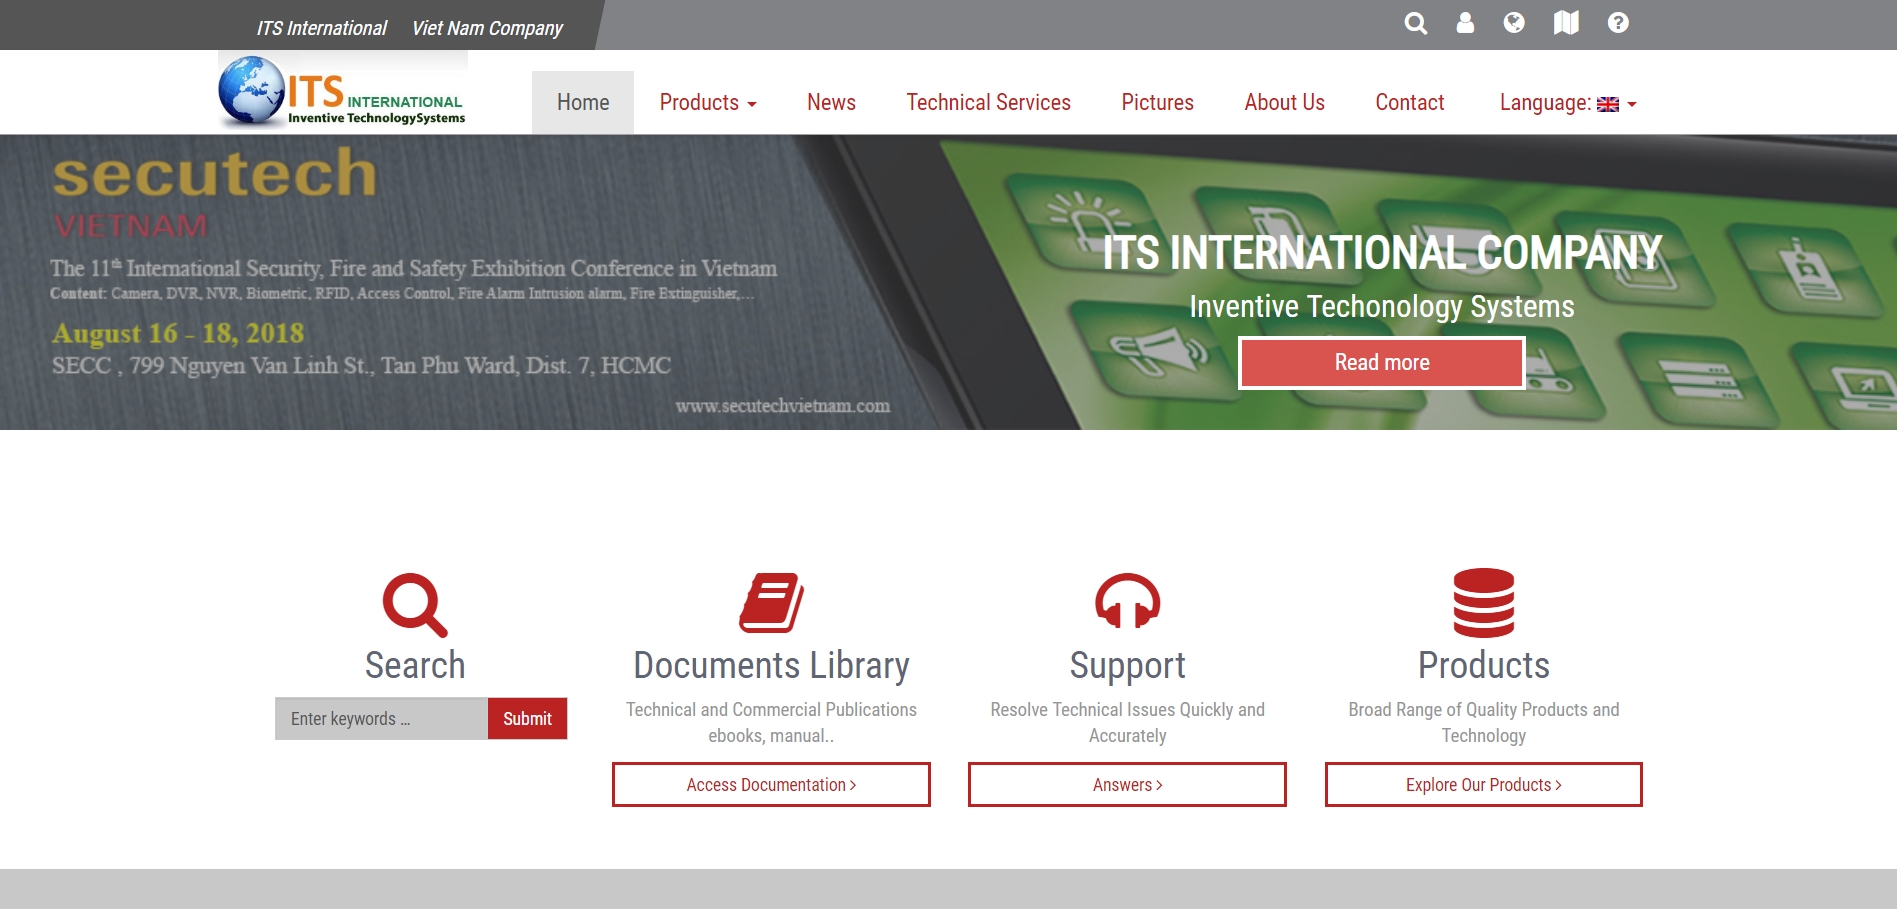Screen dimensions: 1897x909
Task: Open the Language dropdown selector
Action: (1568, 102)
